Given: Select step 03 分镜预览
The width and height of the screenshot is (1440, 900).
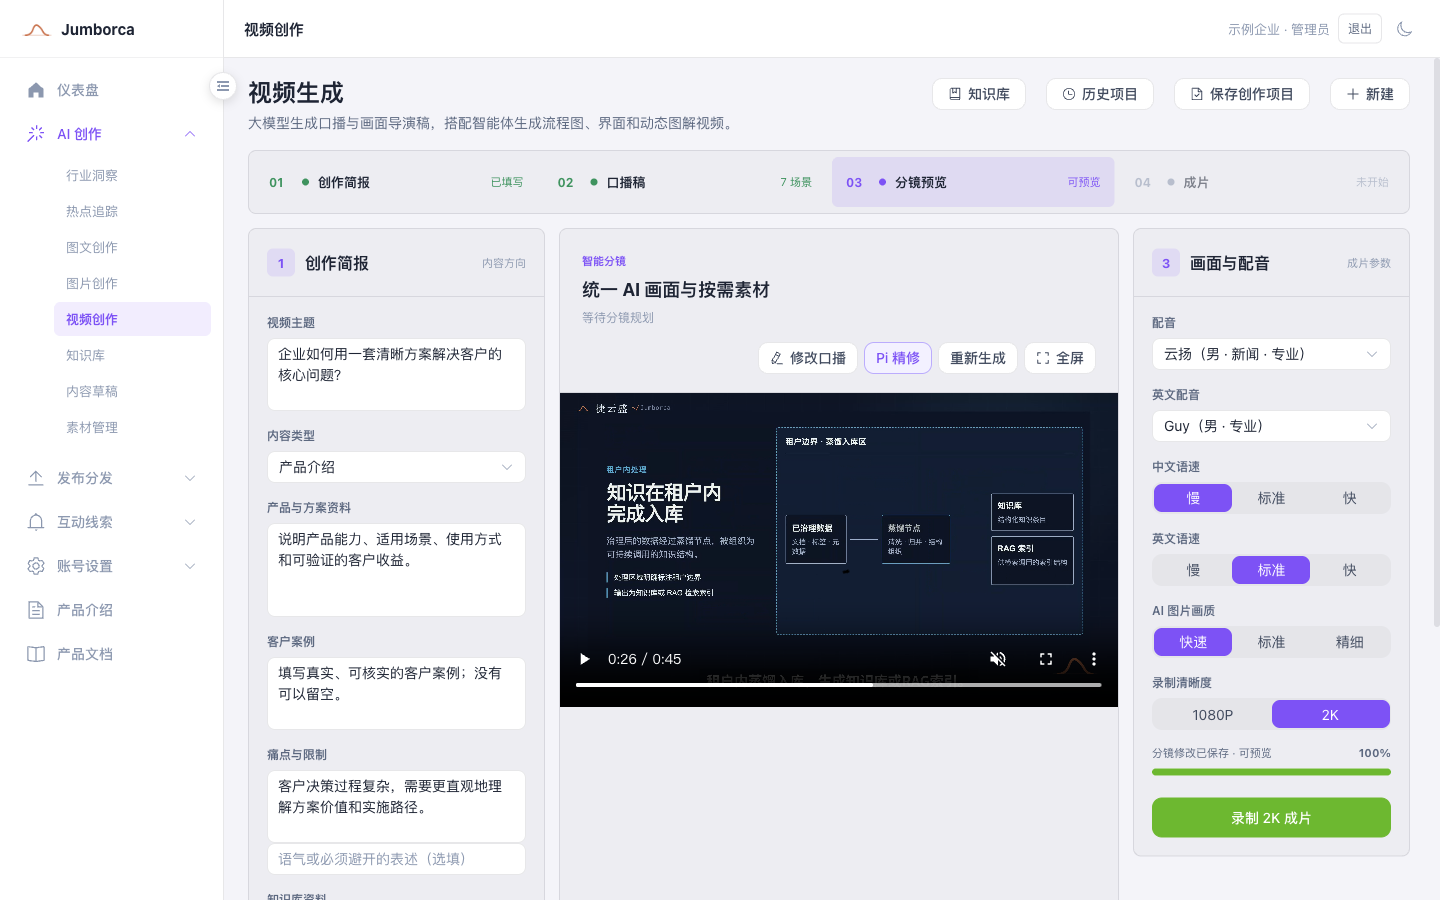Looking at the screenshot, I should 973,182.
